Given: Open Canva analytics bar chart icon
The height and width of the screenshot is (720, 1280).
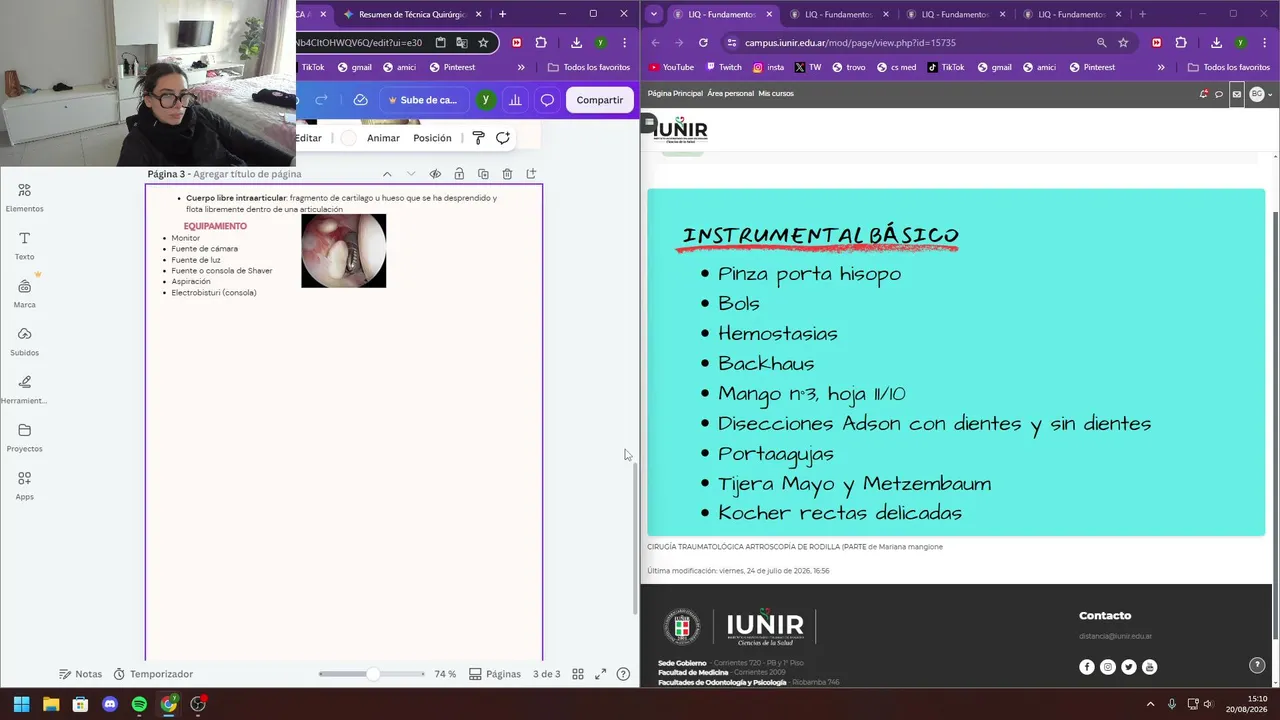Looking at the screenshot, I should (x=515, y=100).
